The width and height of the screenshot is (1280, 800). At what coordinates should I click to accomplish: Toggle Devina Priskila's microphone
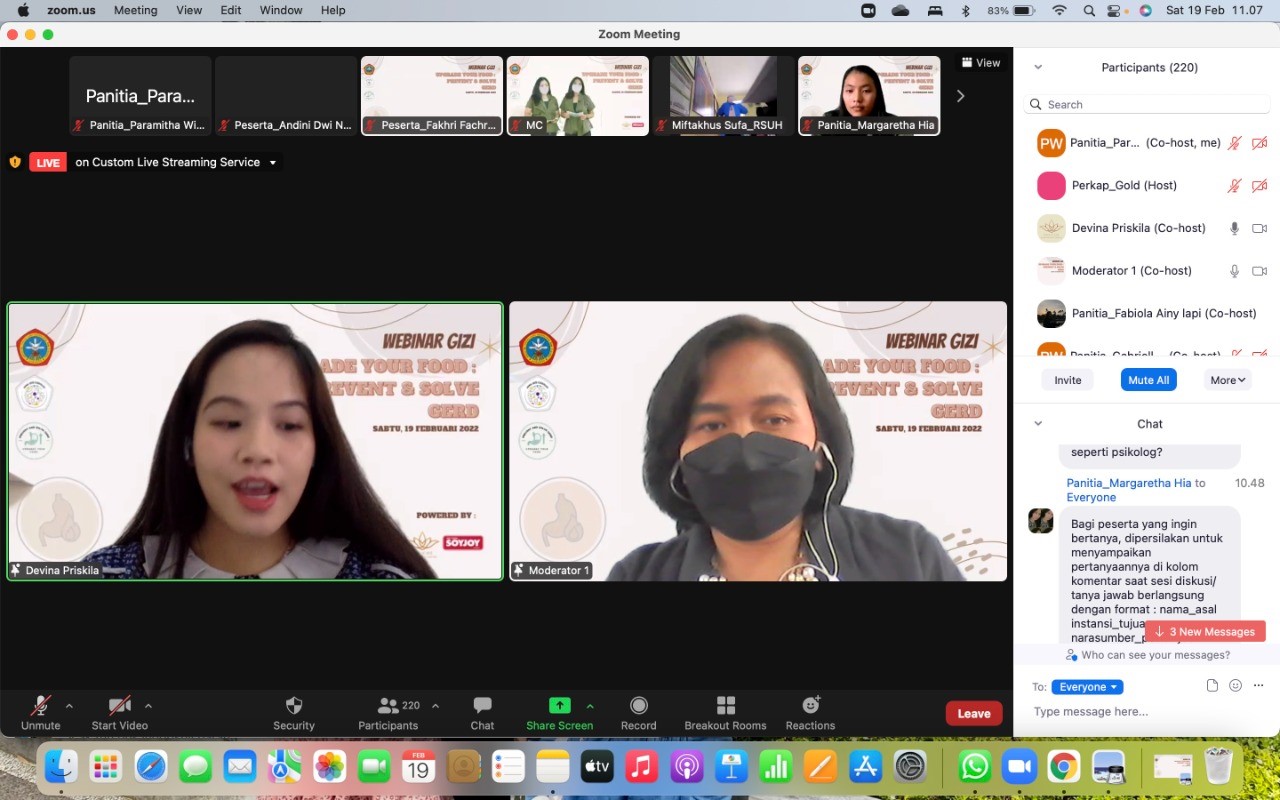1234,228
